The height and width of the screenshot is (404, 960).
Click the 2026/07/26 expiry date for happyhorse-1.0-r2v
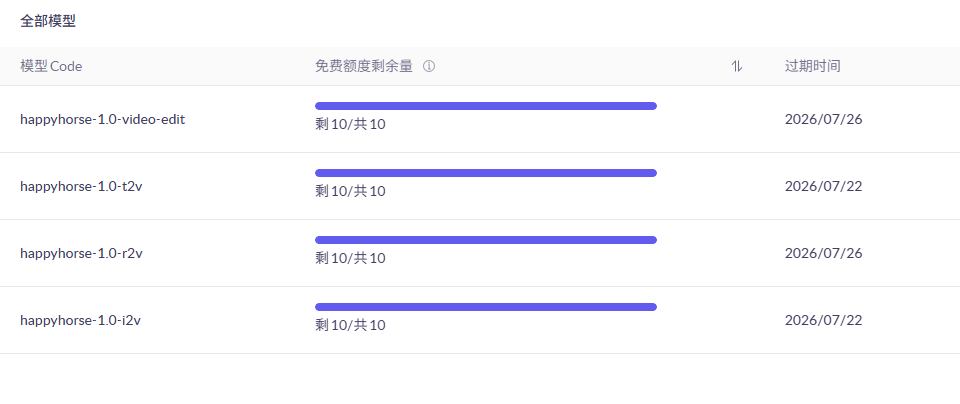pyautogui.click(x=823, y=253)
